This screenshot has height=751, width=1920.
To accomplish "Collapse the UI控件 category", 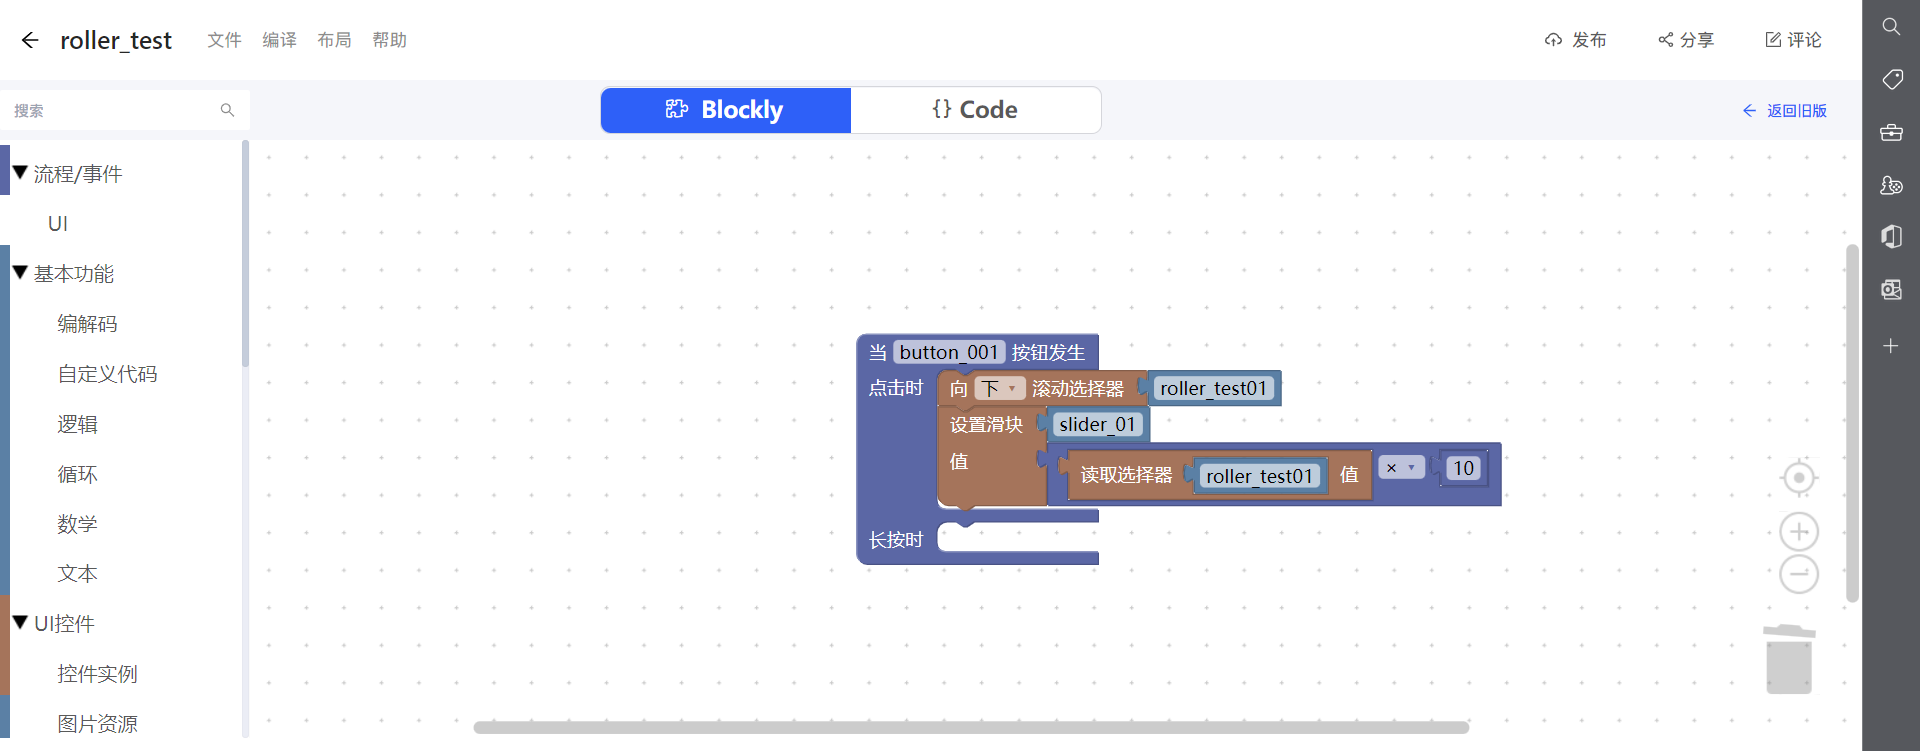I will click(x=20, y=623).
